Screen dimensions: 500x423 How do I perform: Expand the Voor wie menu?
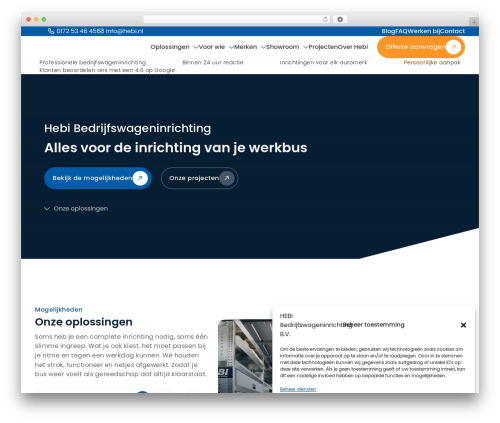(x=216, y=47)
